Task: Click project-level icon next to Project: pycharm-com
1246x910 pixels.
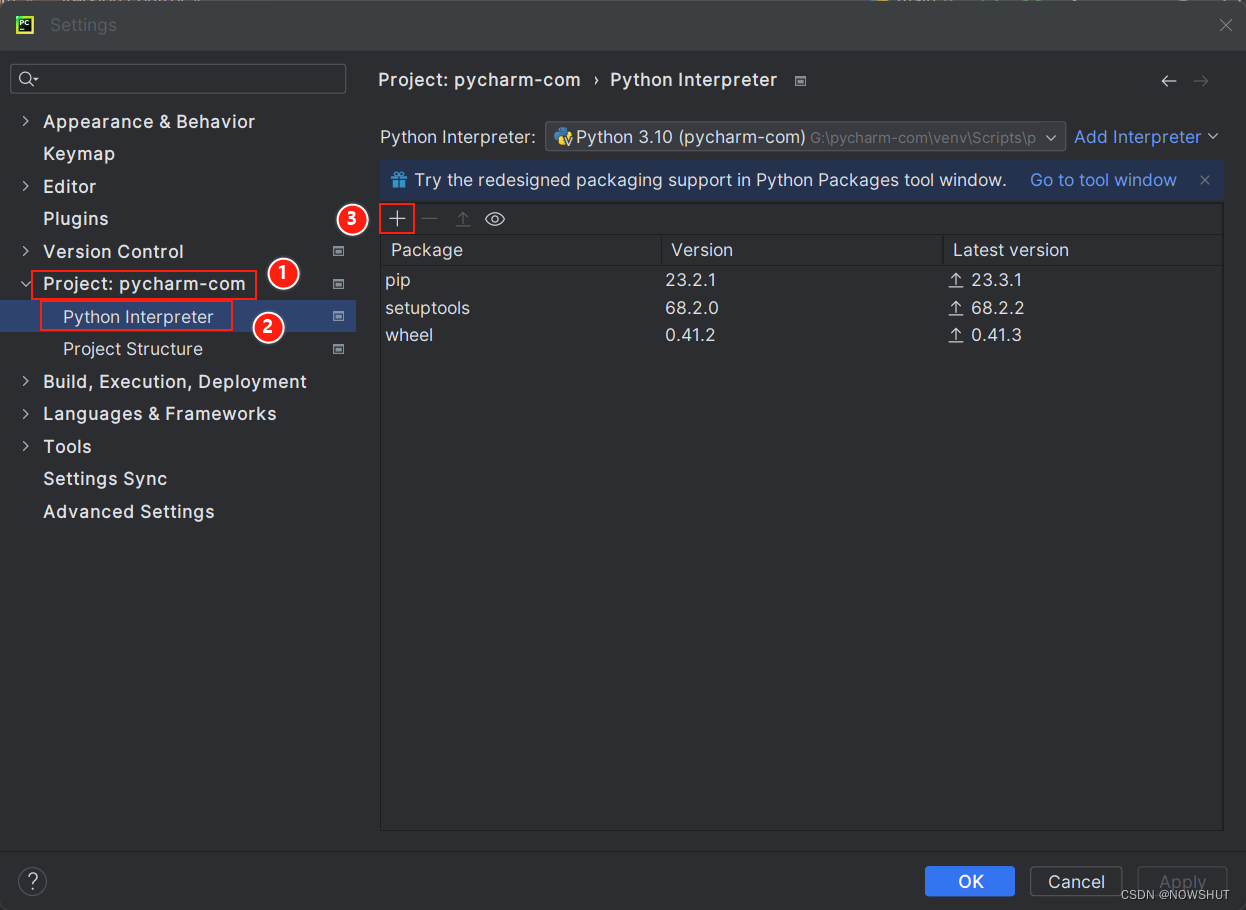Action: click(x=338, y=284)
